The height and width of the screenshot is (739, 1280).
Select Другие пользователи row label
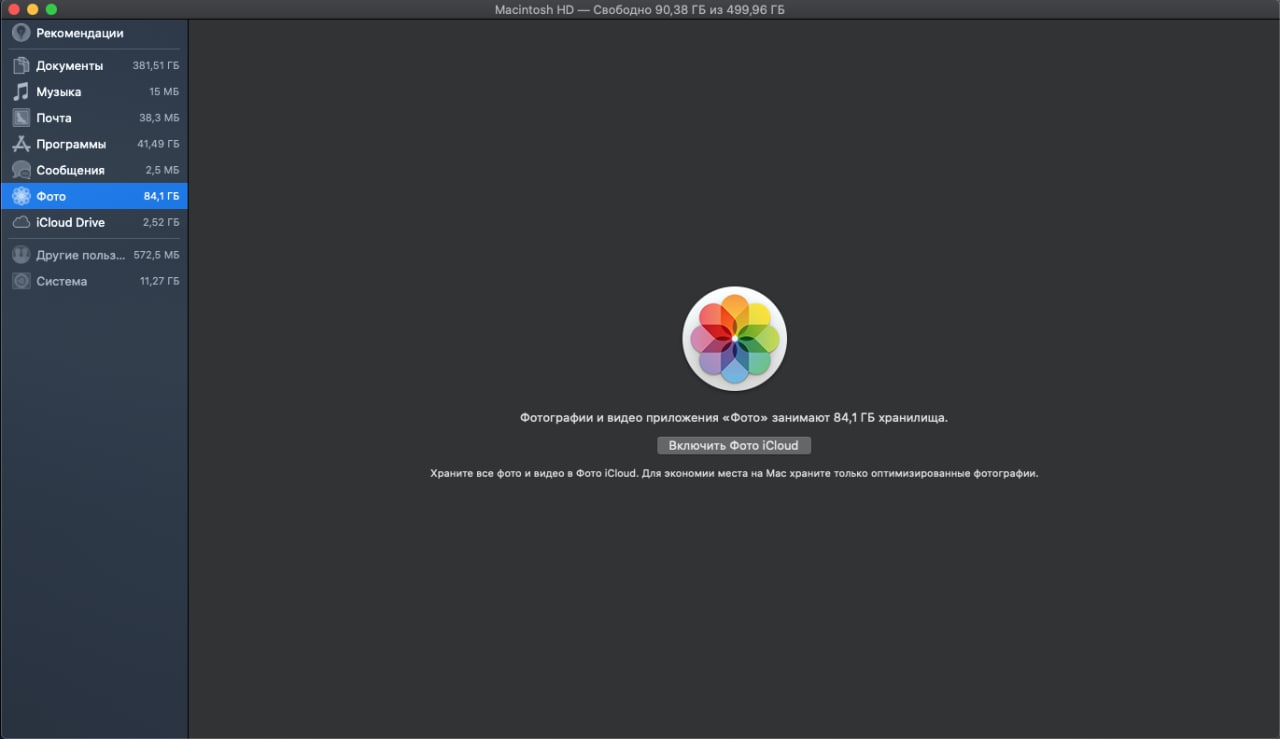click(x=81, y=255)
